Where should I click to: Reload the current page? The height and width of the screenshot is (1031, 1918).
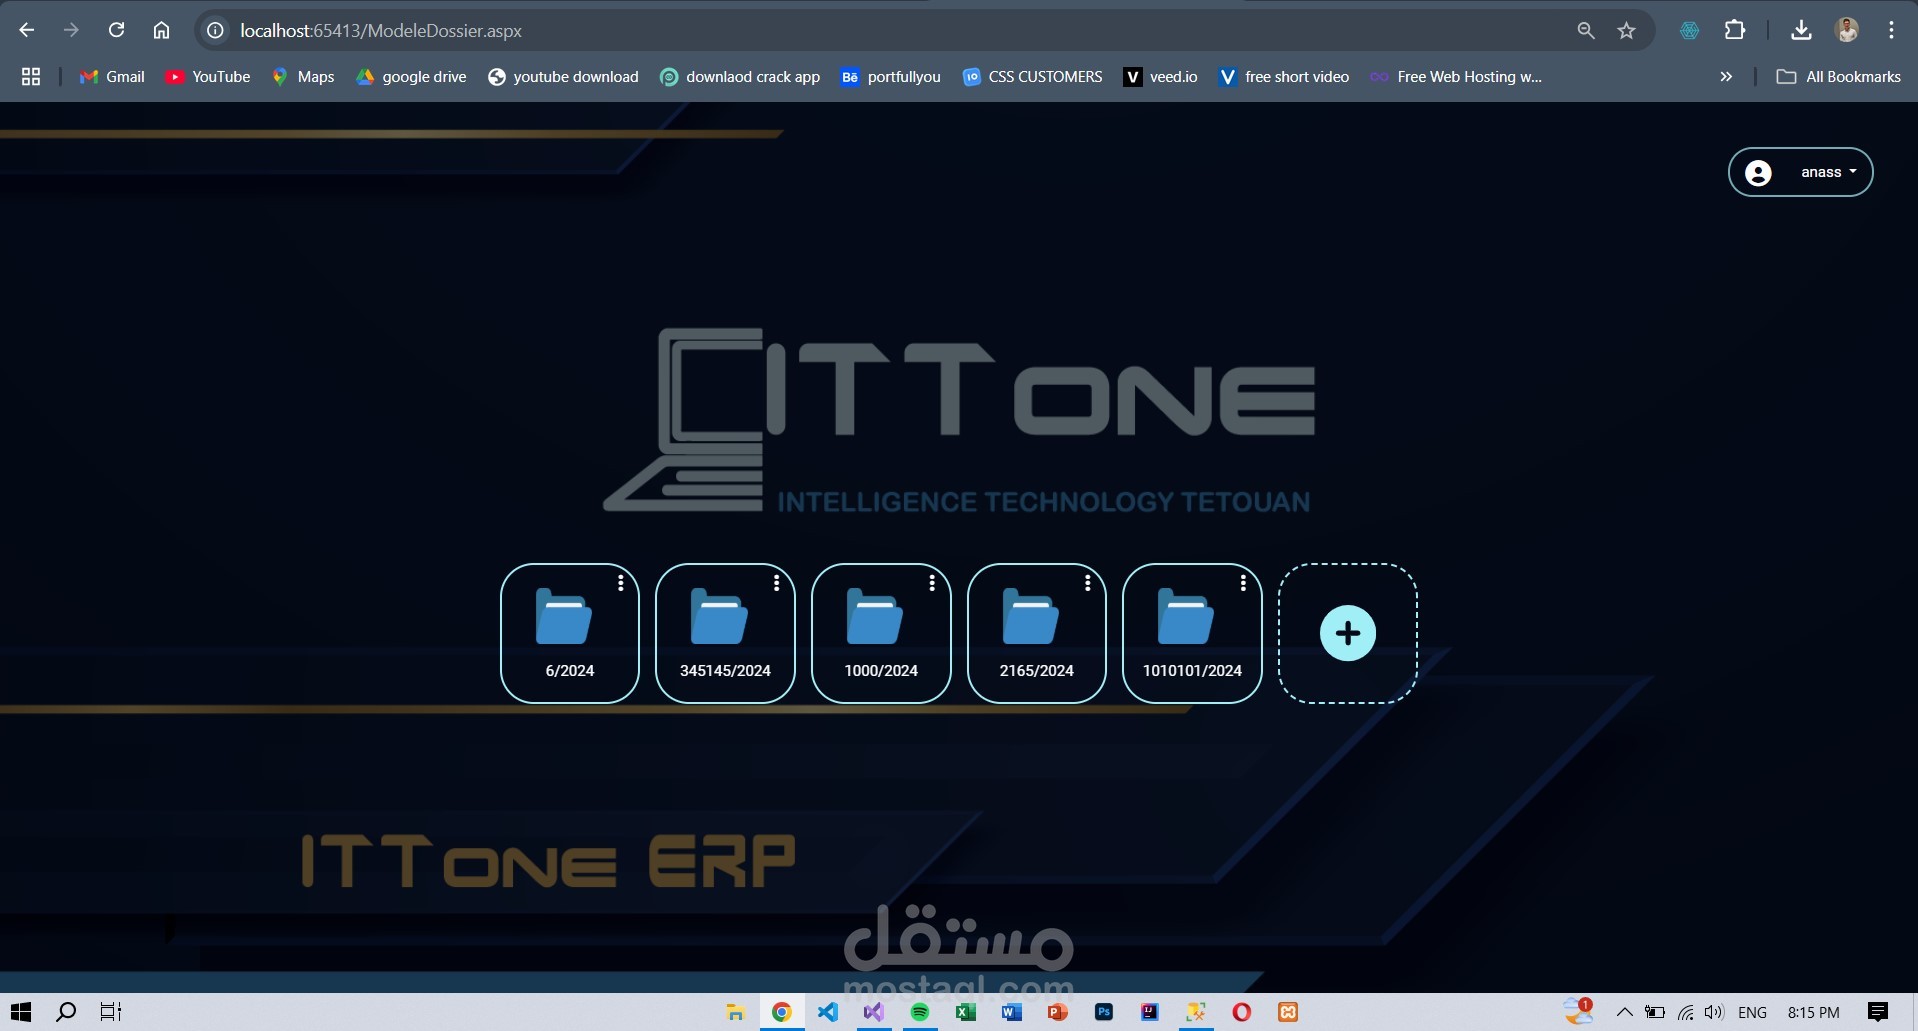tap(116, 30)
